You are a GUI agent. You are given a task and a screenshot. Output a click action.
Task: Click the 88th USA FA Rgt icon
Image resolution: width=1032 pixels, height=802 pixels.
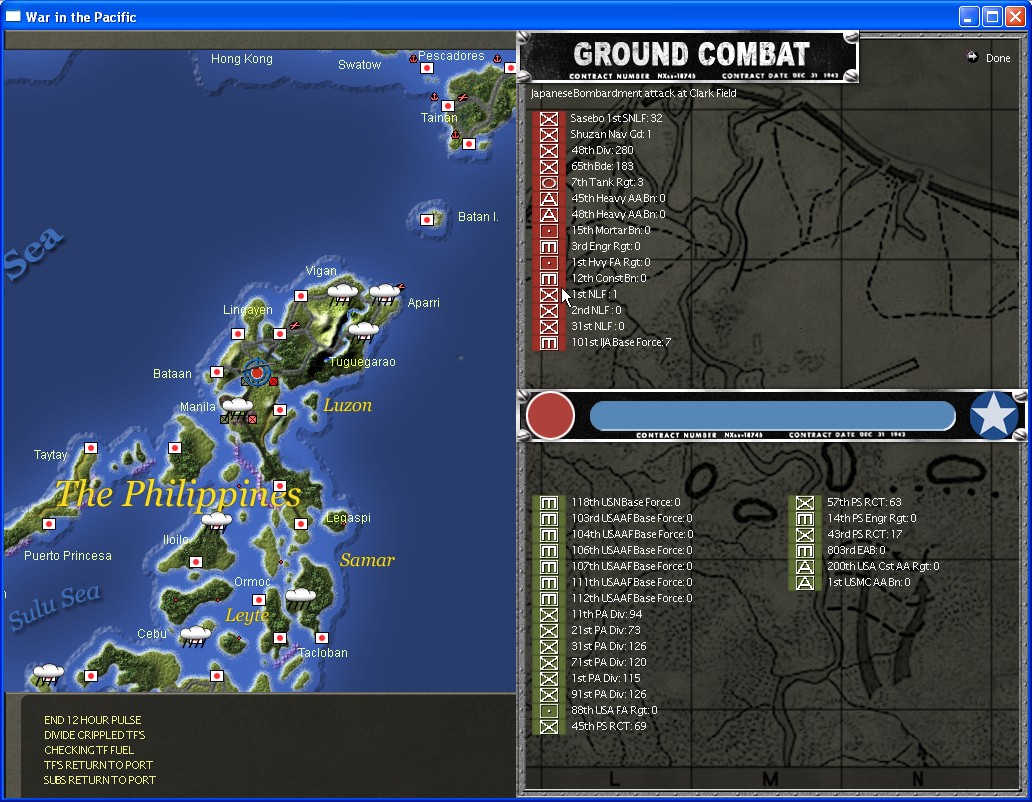click(549, 711)
